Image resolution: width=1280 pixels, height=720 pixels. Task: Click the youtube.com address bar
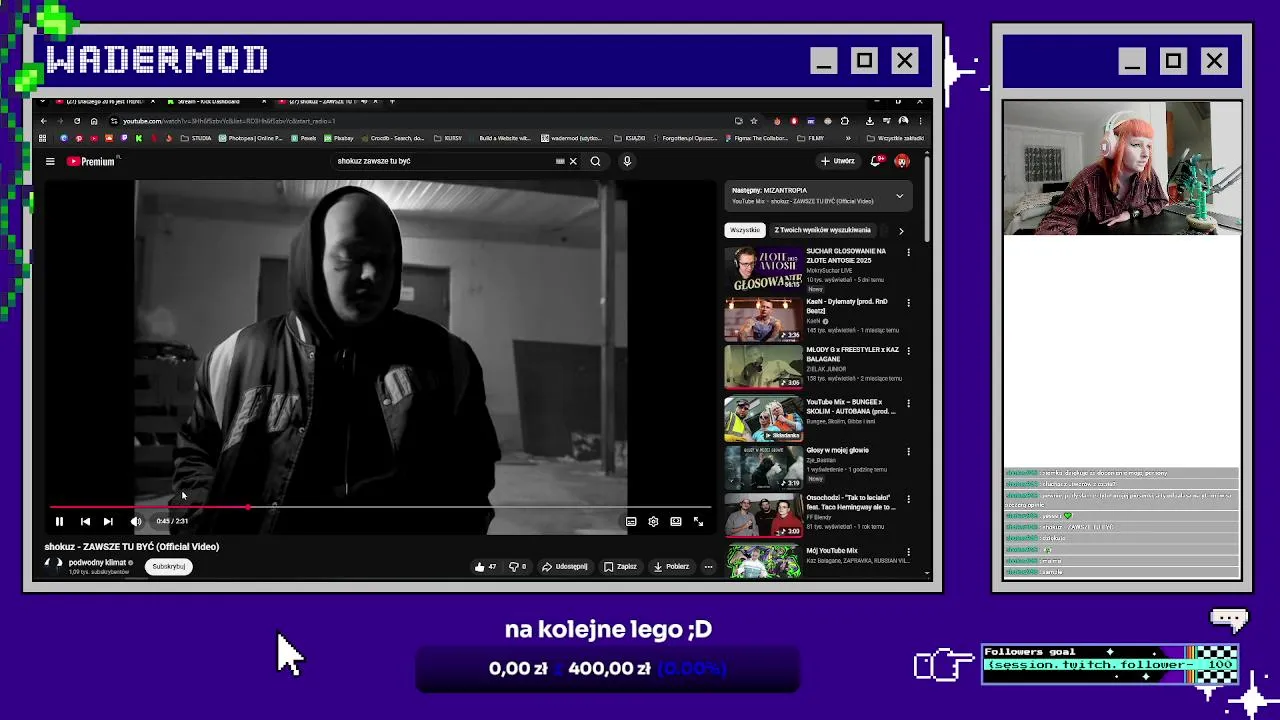(420, 121)
